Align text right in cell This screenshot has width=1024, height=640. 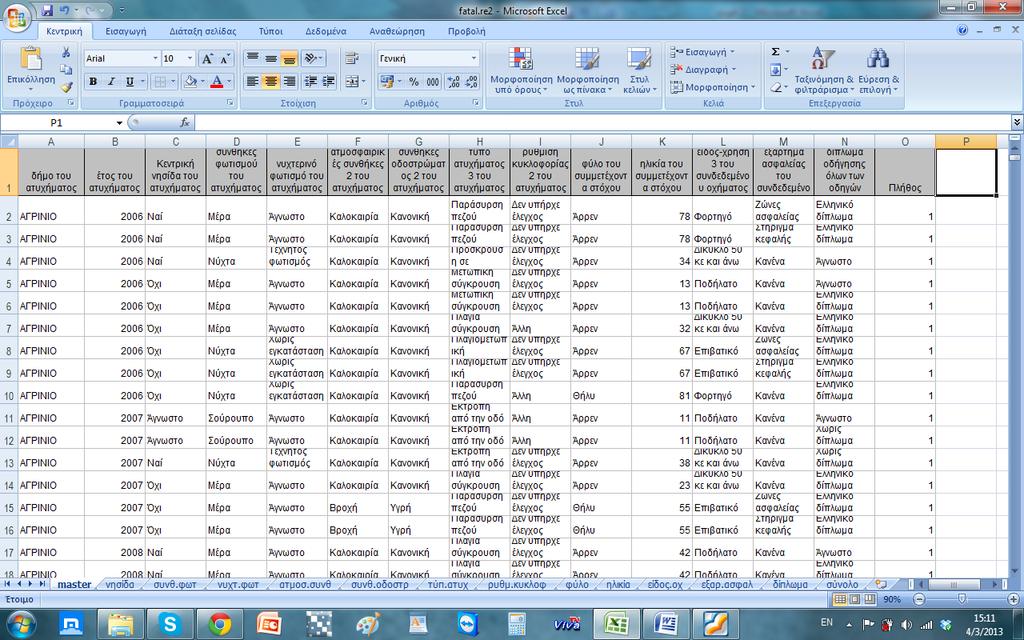click(289, 82)
